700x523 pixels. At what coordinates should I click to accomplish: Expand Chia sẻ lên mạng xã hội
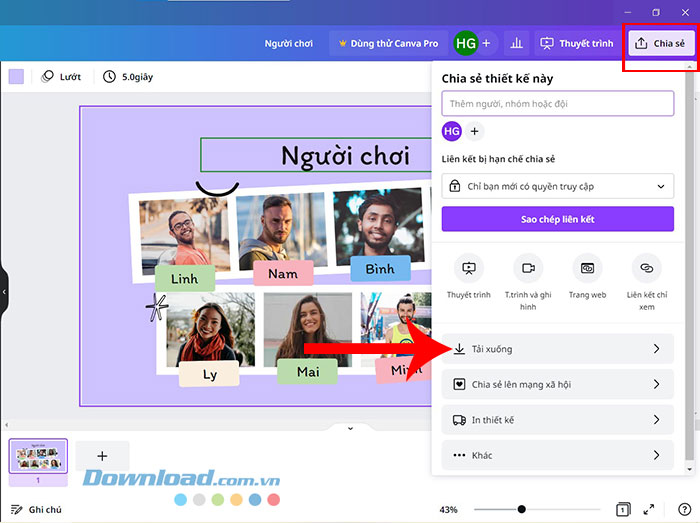(x=557, y=384)
